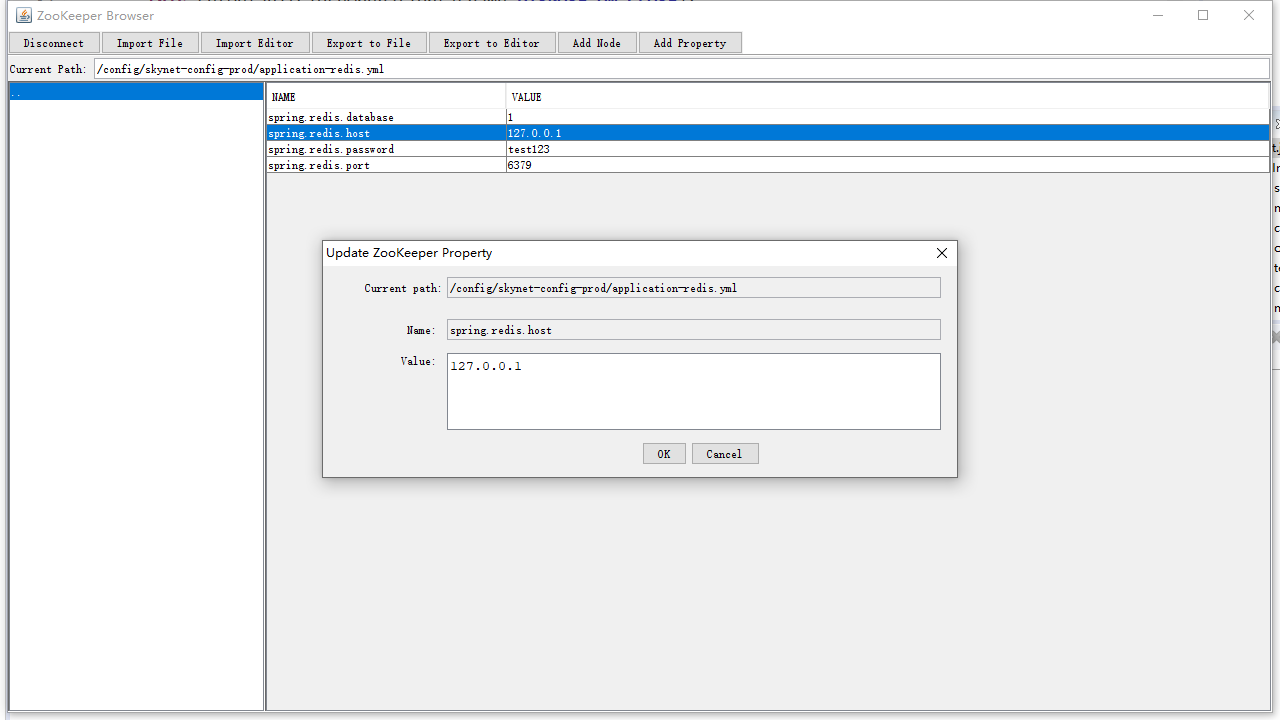Select spring.redis.database row

768,117
